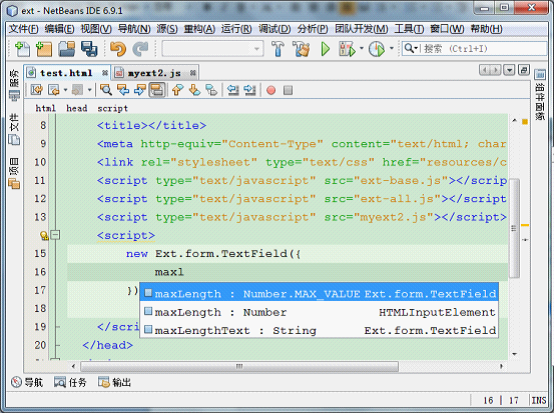Click the Redo arrow icon
554x413 pixels.
click(140, 49)
